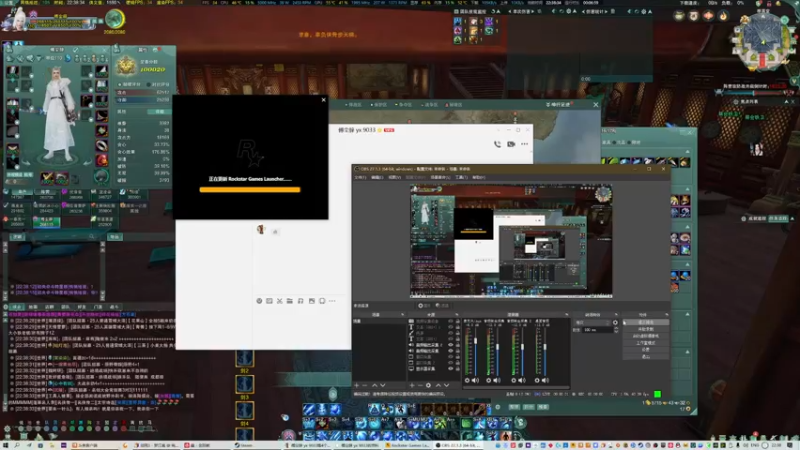
Task: Switch to OBS from the Windows taskbar
Action: pos(458,445)
